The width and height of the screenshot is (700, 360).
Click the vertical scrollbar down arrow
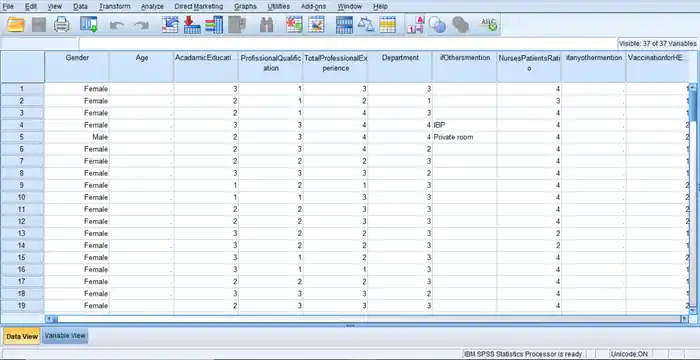[693, 310]
